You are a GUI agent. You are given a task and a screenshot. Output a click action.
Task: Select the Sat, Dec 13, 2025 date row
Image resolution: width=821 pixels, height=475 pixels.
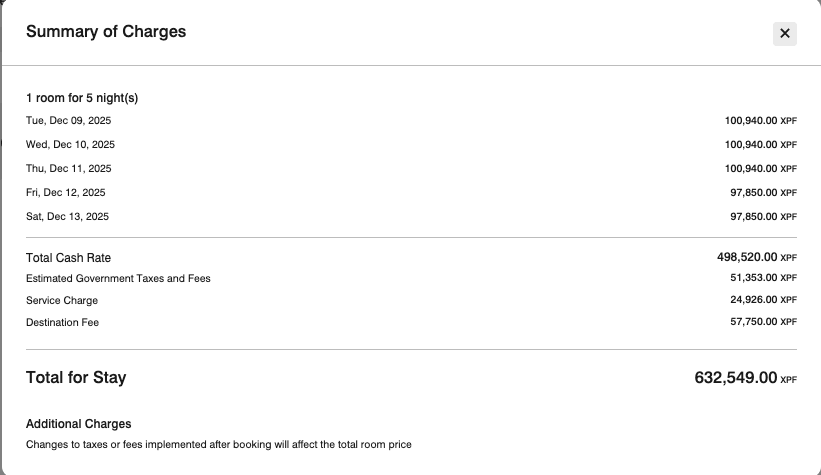pyautogui.click(x=67, y=217)
